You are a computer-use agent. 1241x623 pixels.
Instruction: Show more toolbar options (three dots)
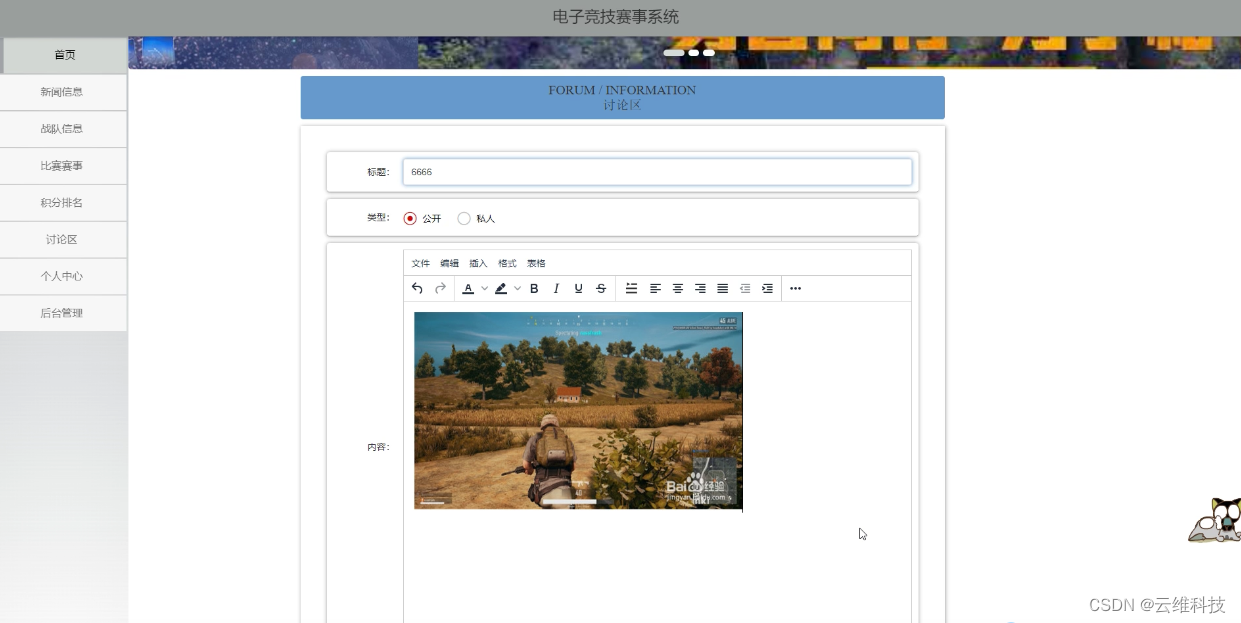[x=795, y=288]
